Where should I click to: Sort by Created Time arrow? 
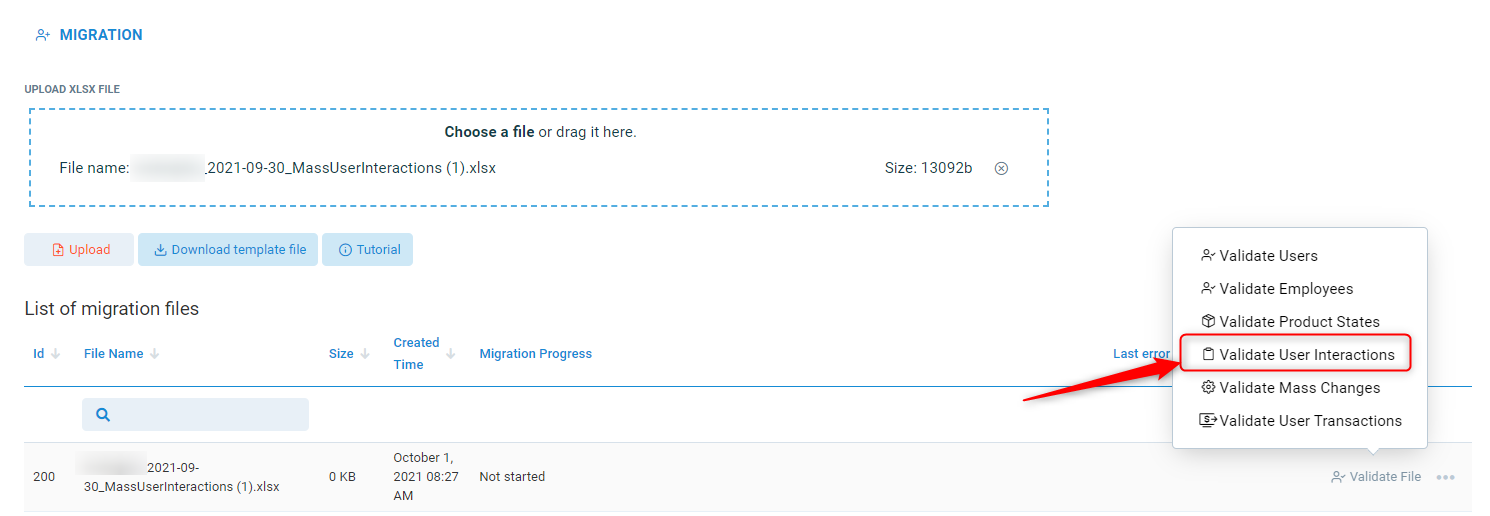[451, 354]
